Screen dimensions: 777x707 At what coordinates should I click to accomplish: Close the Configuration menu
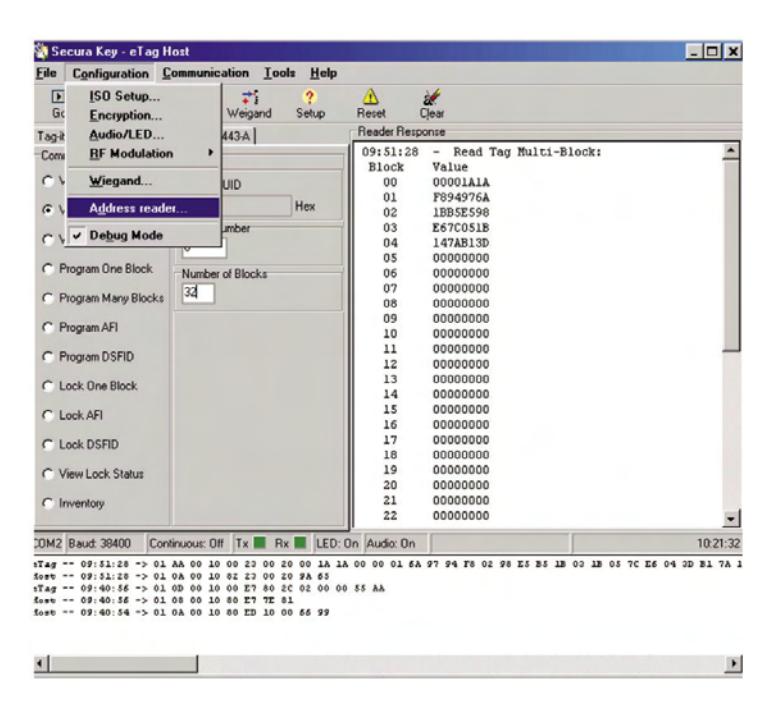[111, 73]
